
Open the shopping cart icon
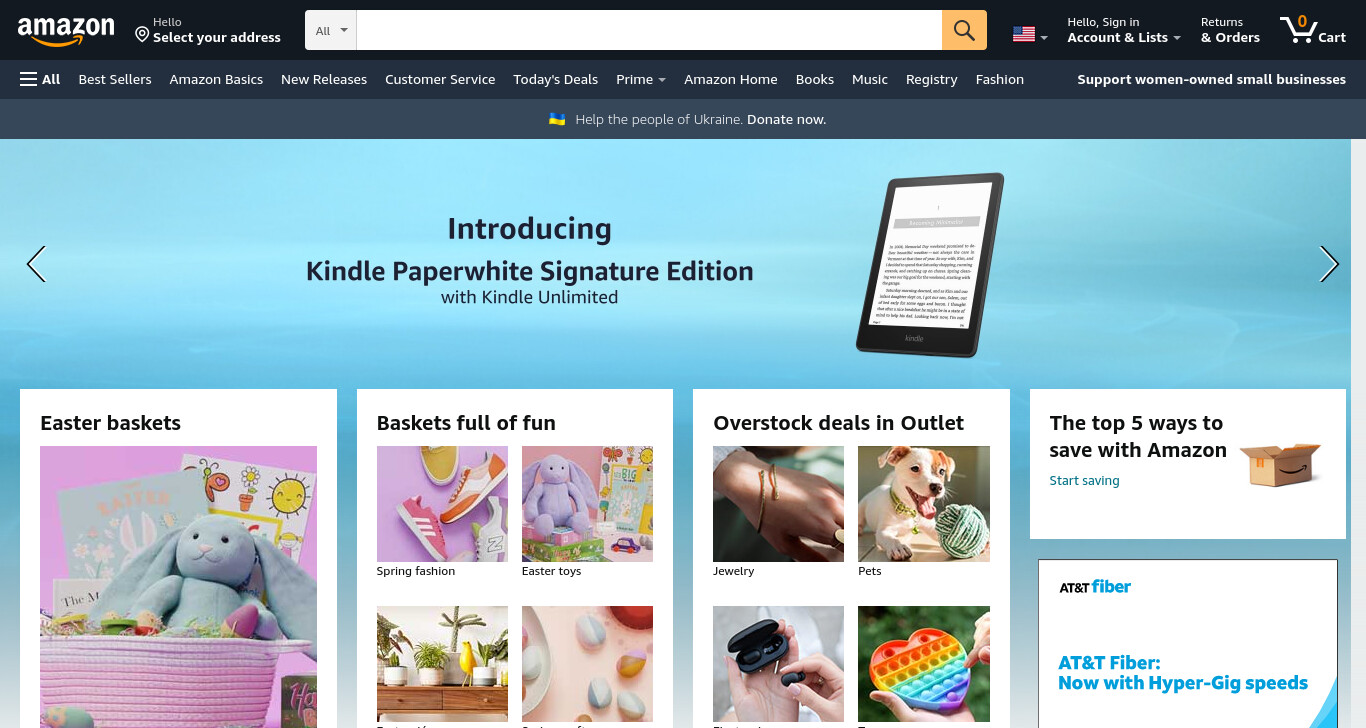tap(1313, 30)
